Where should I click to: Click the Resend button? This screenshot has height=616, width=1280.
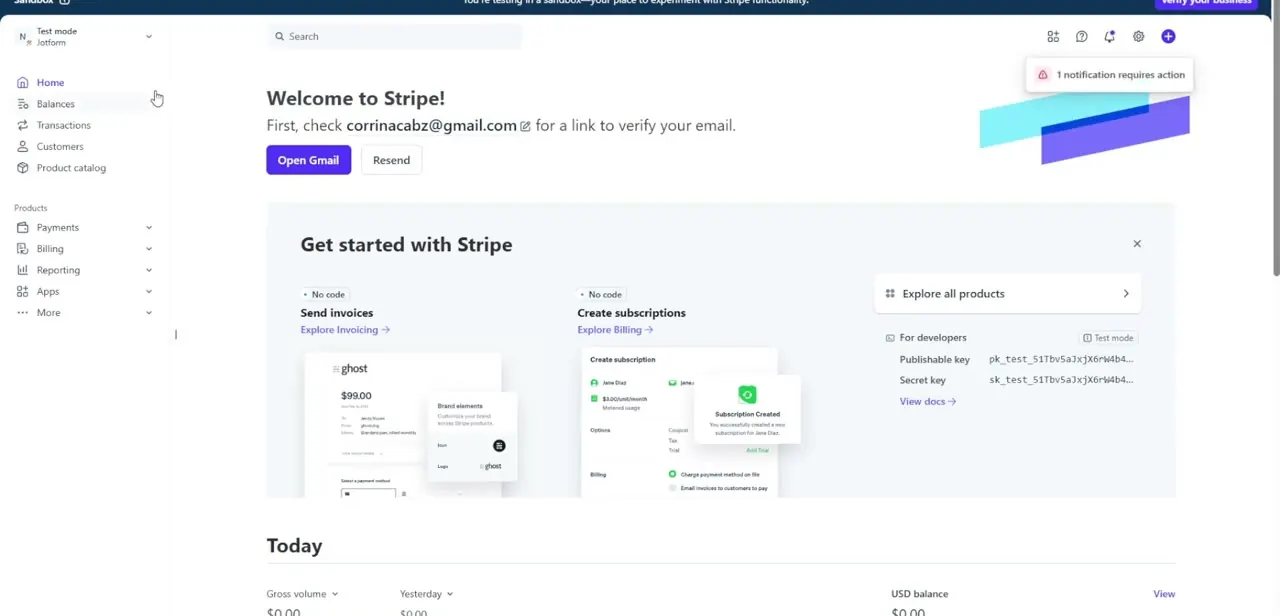pos(391,160)
